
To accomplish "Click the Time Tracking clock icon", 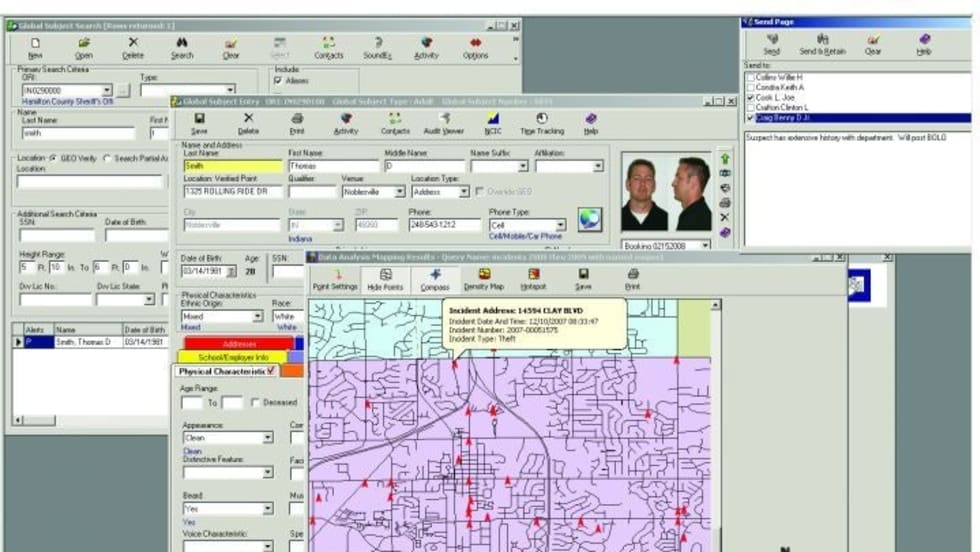I will pyautogui.click(x=541, y=122).
